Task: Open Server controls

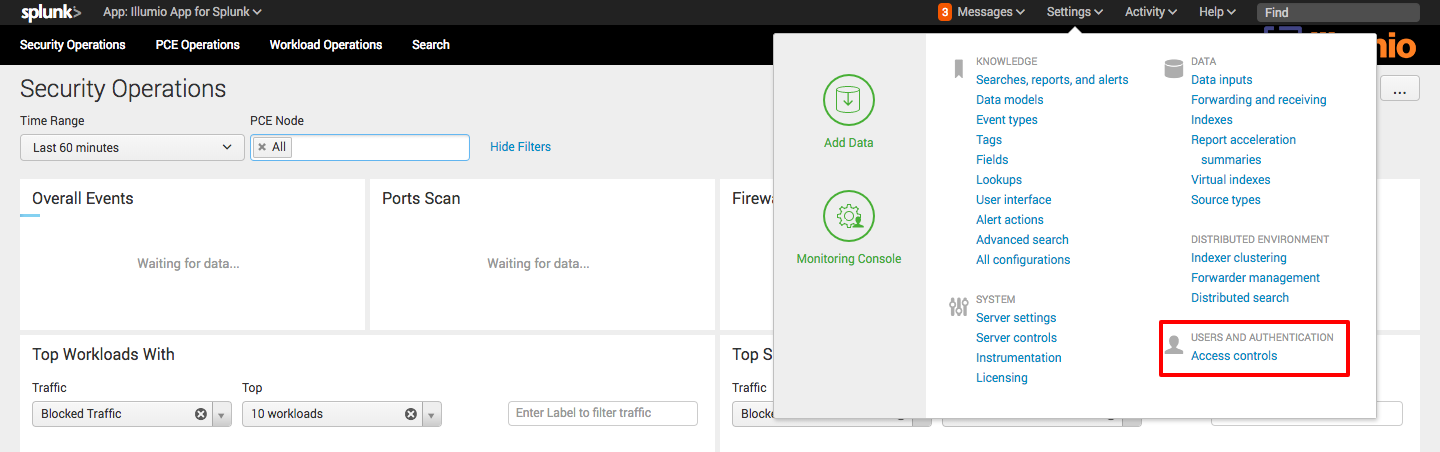Action: (x=1016, y=338)
